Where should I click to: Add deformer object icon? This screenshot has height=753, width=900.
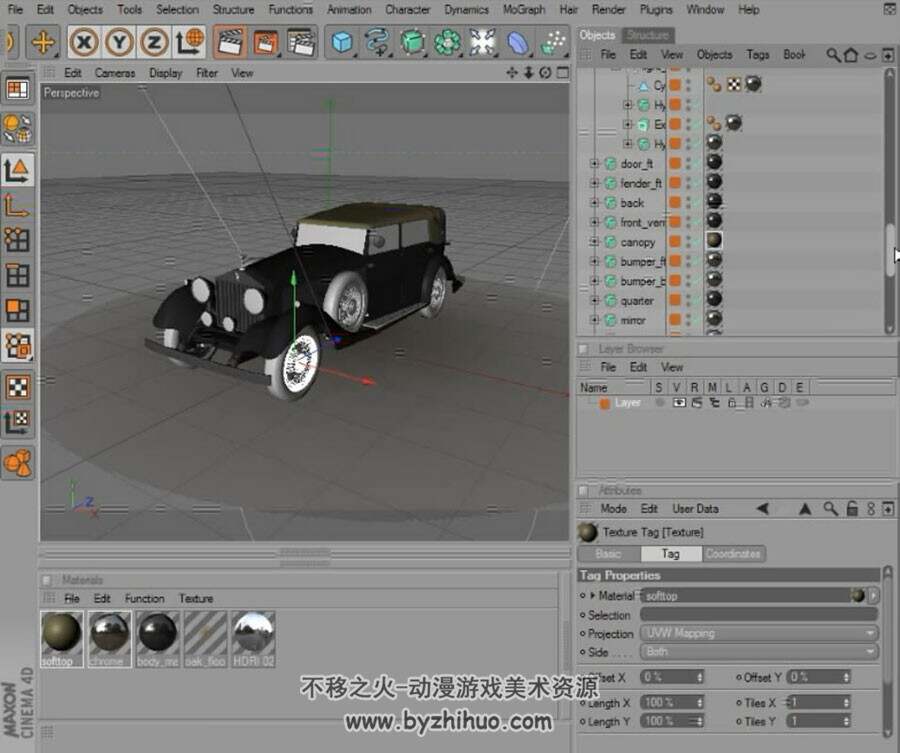click(x=518, y=42)
